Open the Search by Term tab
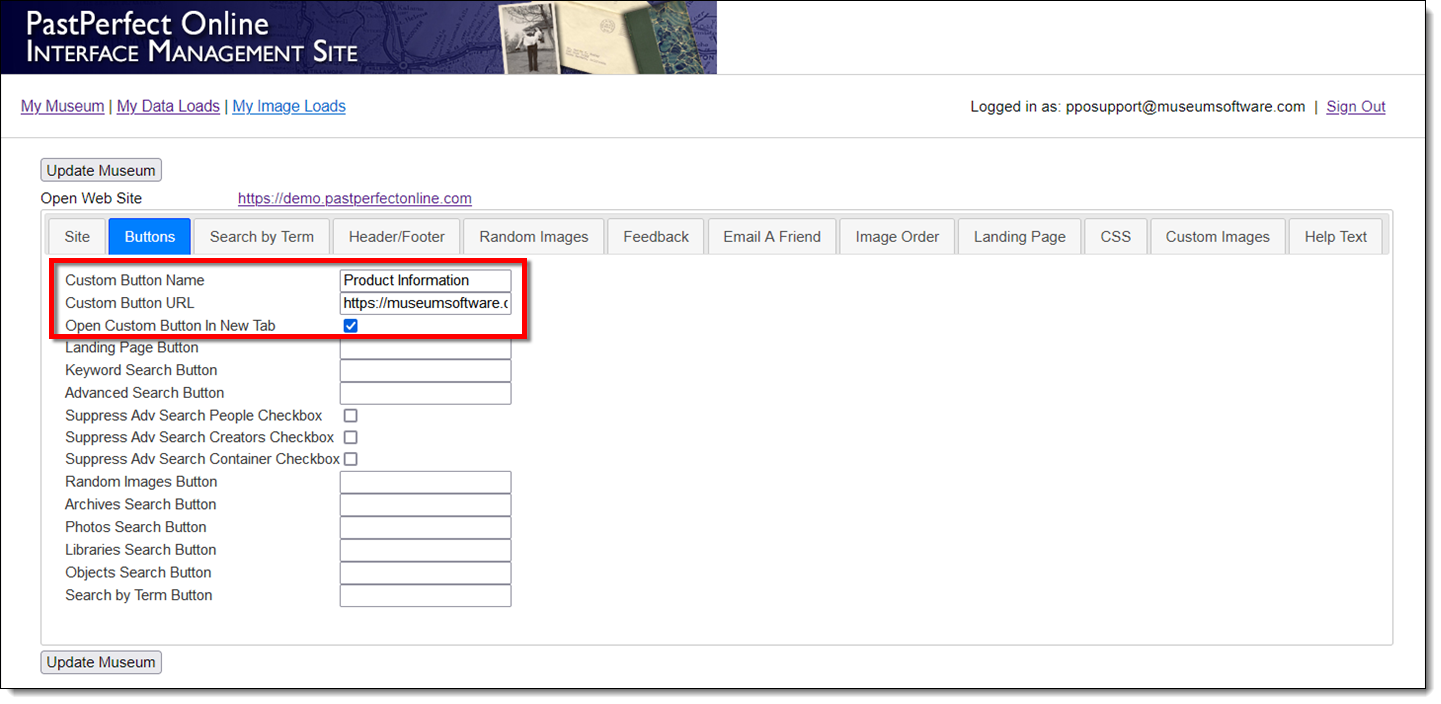This screenshot has height=704, width=1441. coord(261,237)
